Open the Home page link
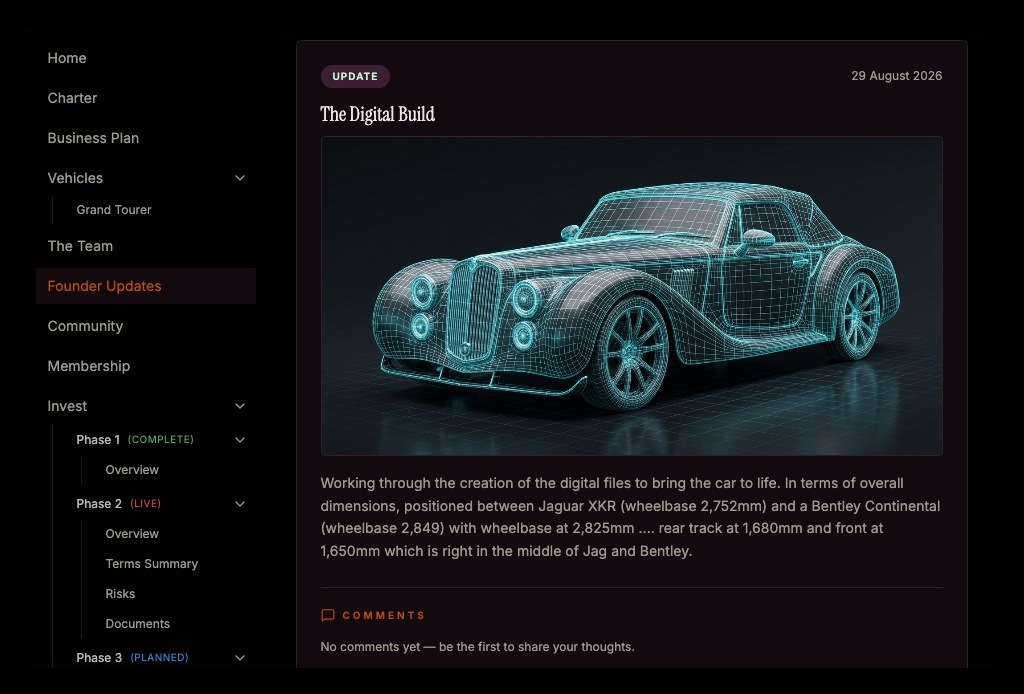This screenshot has height=694, width=1024. click(67, 58)
